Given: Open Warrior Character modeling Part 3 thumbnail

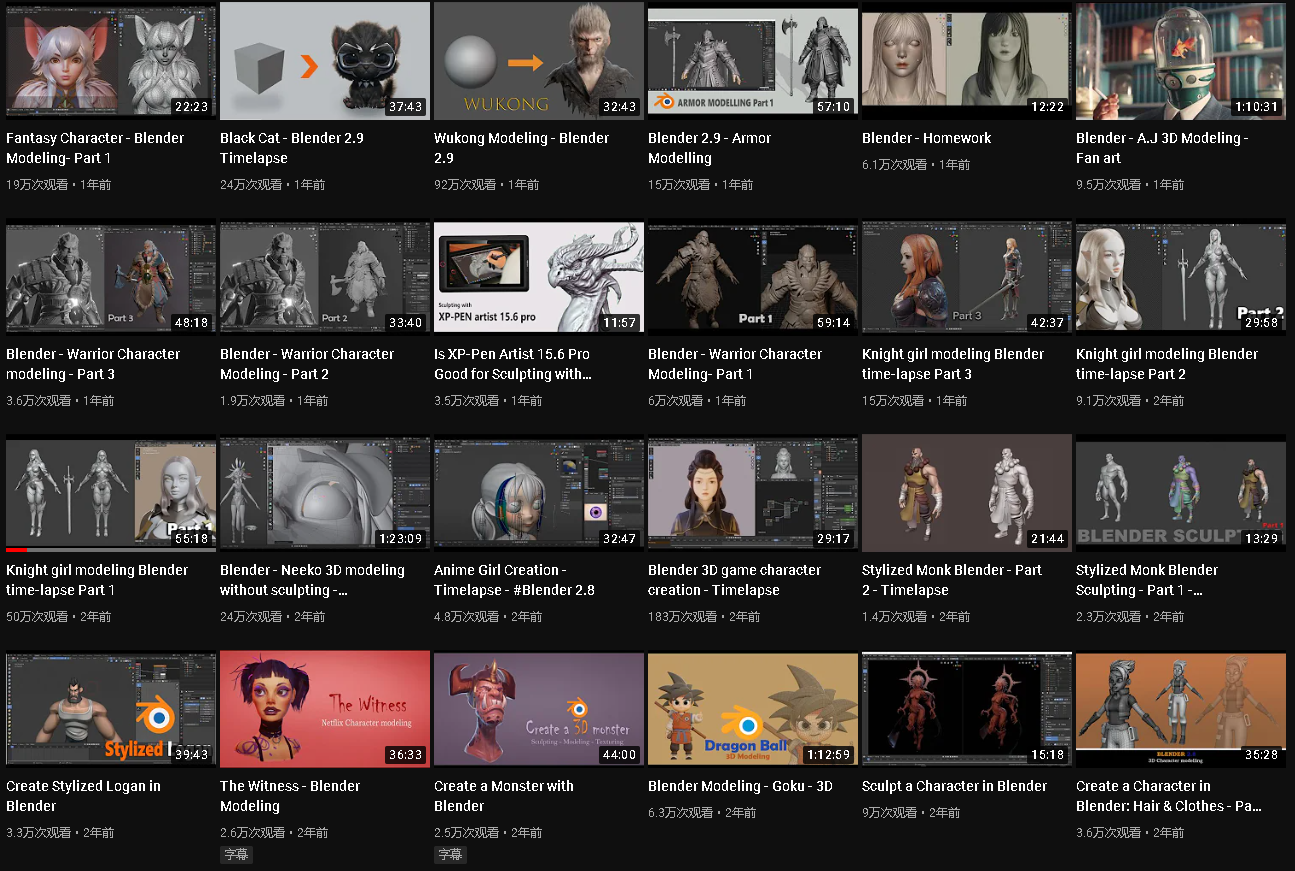Looking at the screenshot, I should 111,276.
